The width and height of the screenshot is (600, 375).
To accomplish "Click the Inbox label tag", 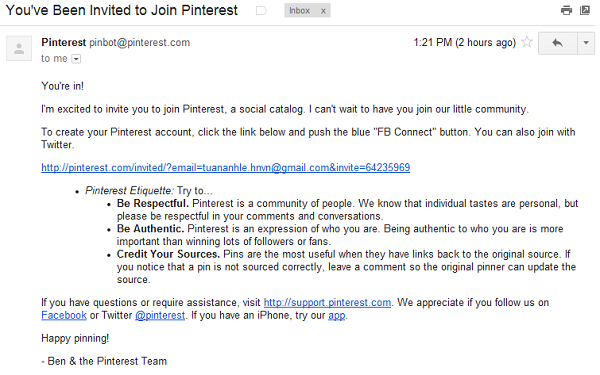I will tap(300, 11).
